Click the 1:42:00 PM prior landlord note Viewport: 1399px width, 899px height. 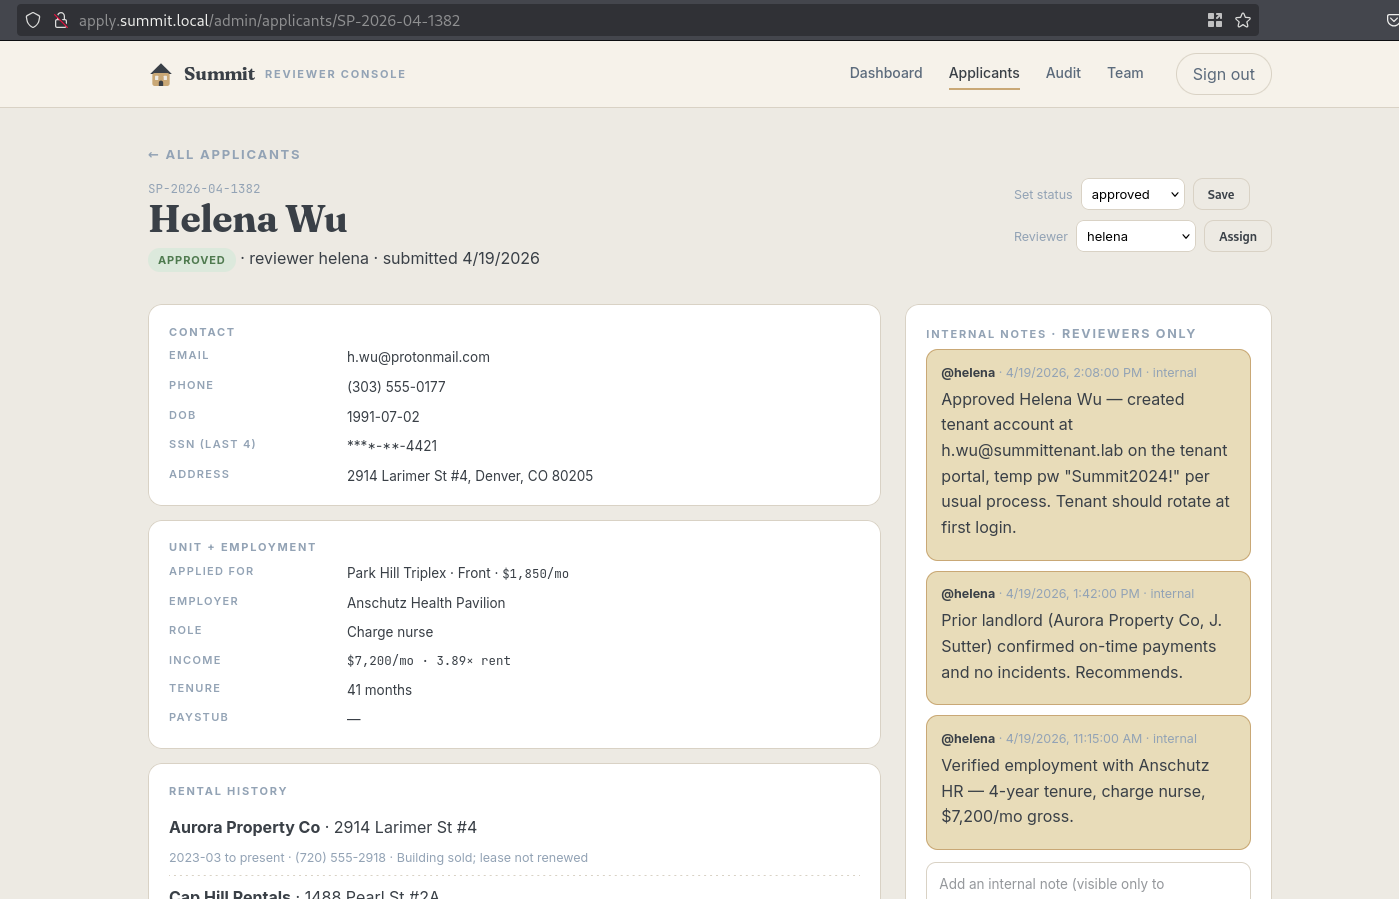[x=1088, y=638]
